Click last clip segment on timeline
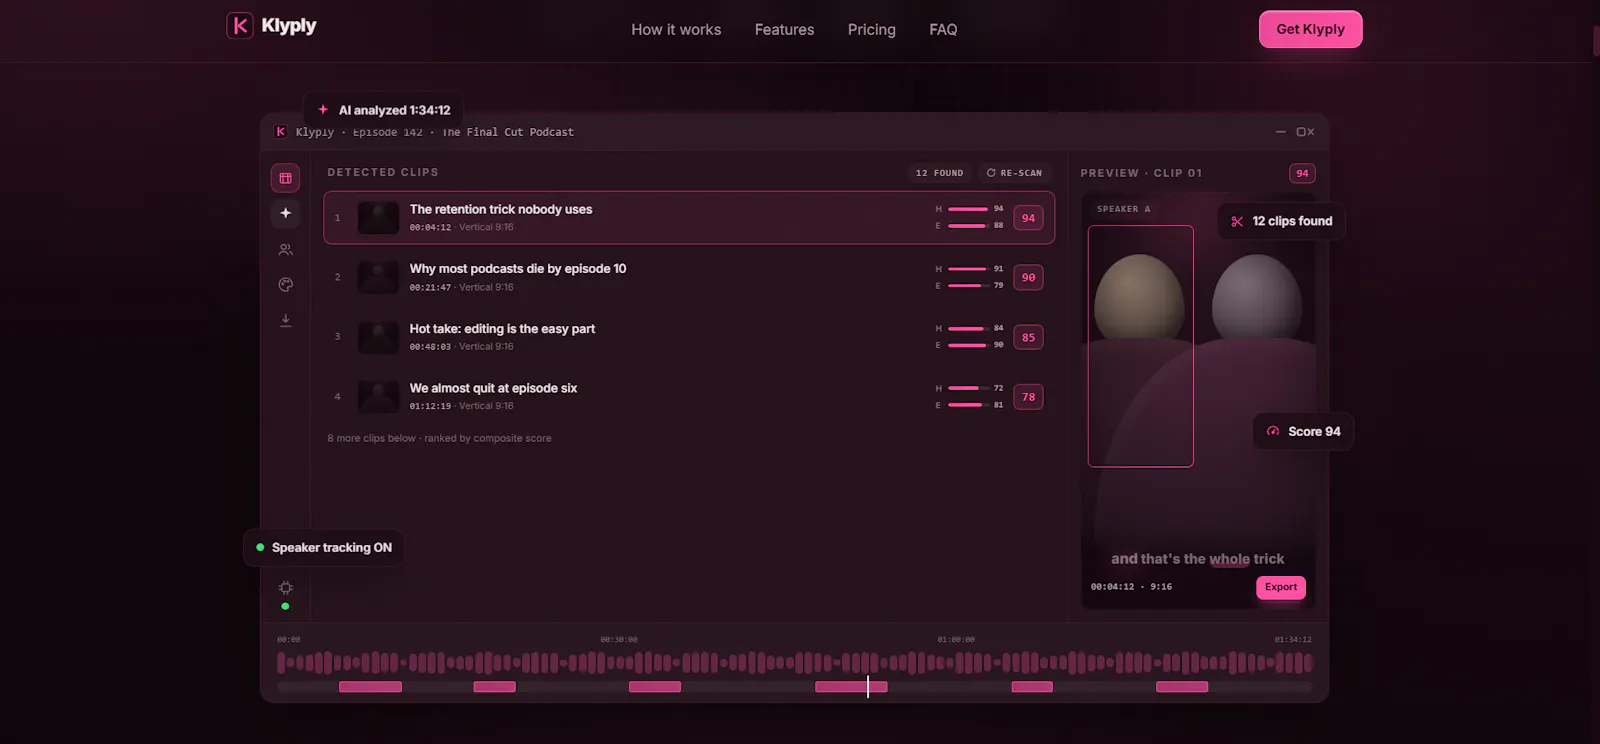 (1182, 687)
